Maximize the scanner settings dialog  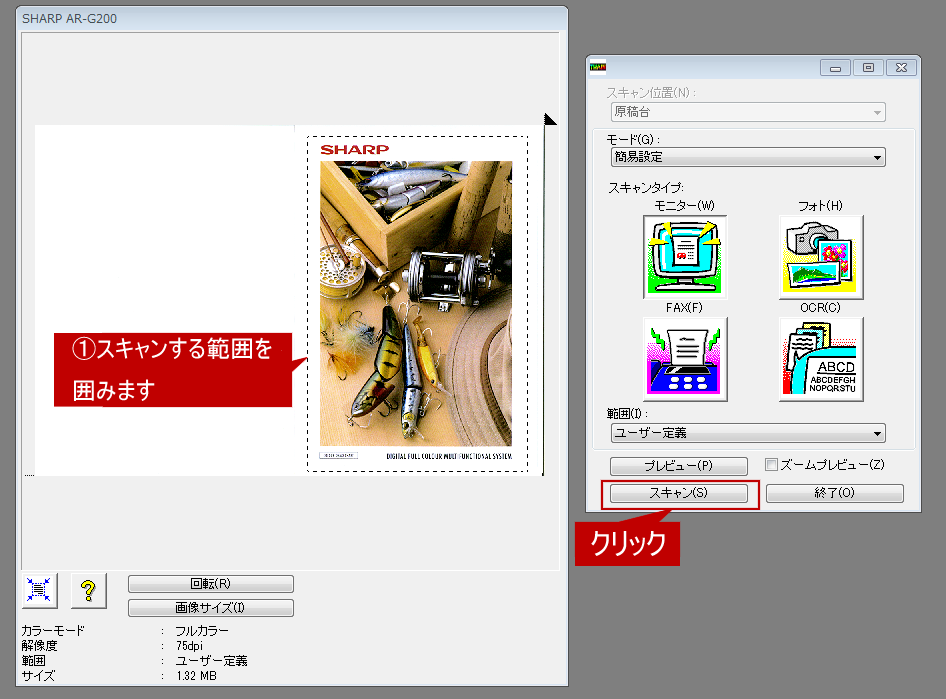pos(868,68)
